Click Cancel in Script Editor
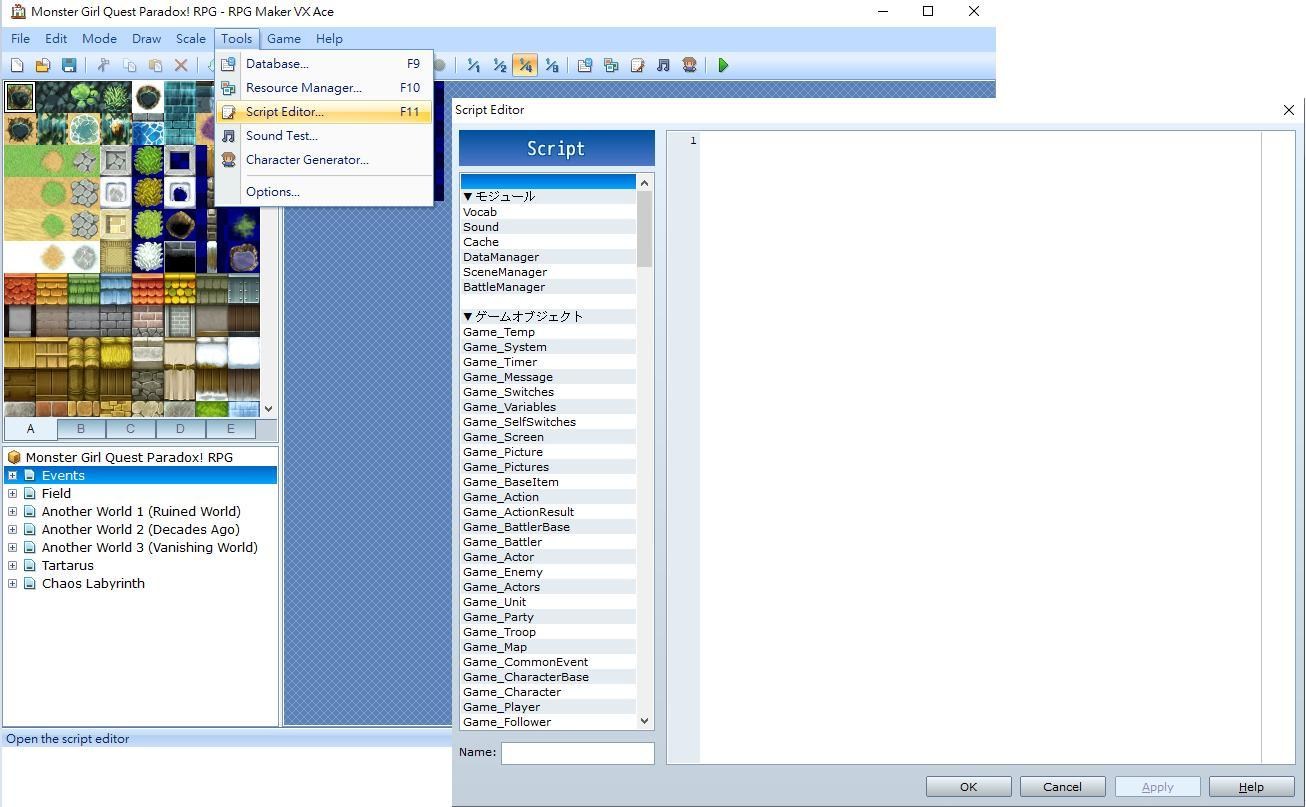Image resolution: width=1306 pixels, height=807 pixels. point(1062,787)
